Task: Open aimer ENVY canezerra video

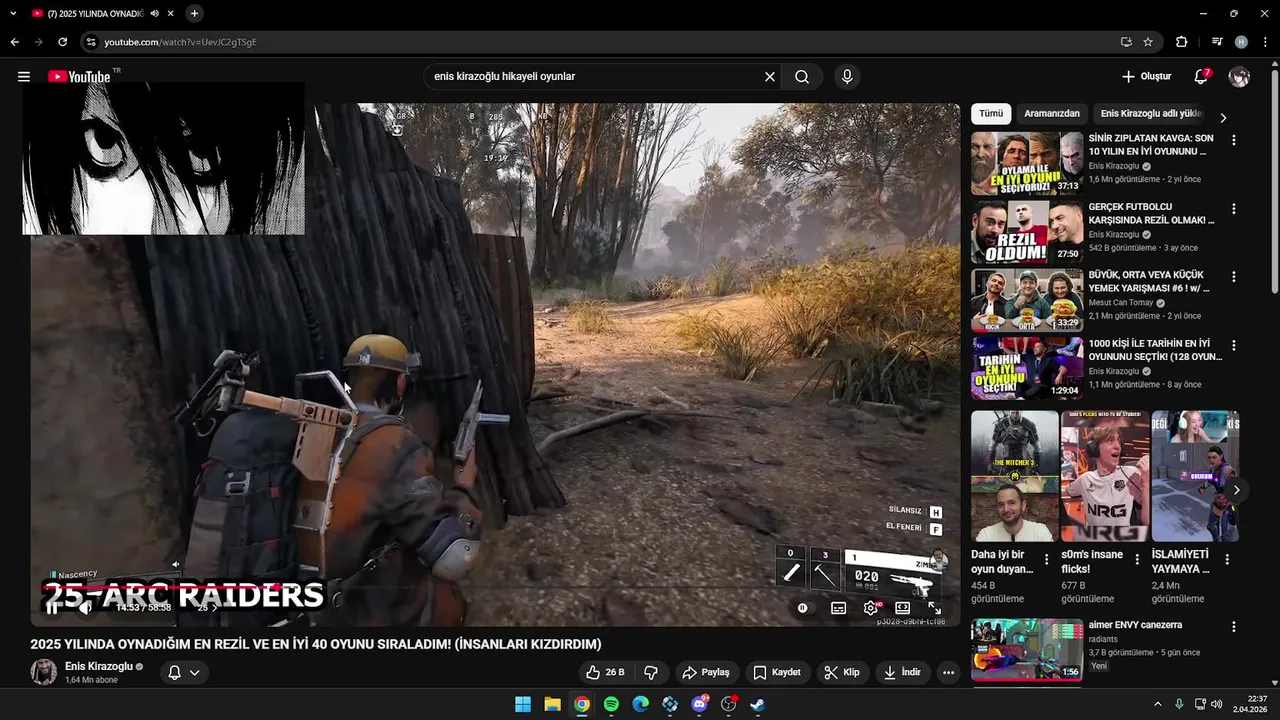Action: pyautogui.click(x=1027, y=650)
